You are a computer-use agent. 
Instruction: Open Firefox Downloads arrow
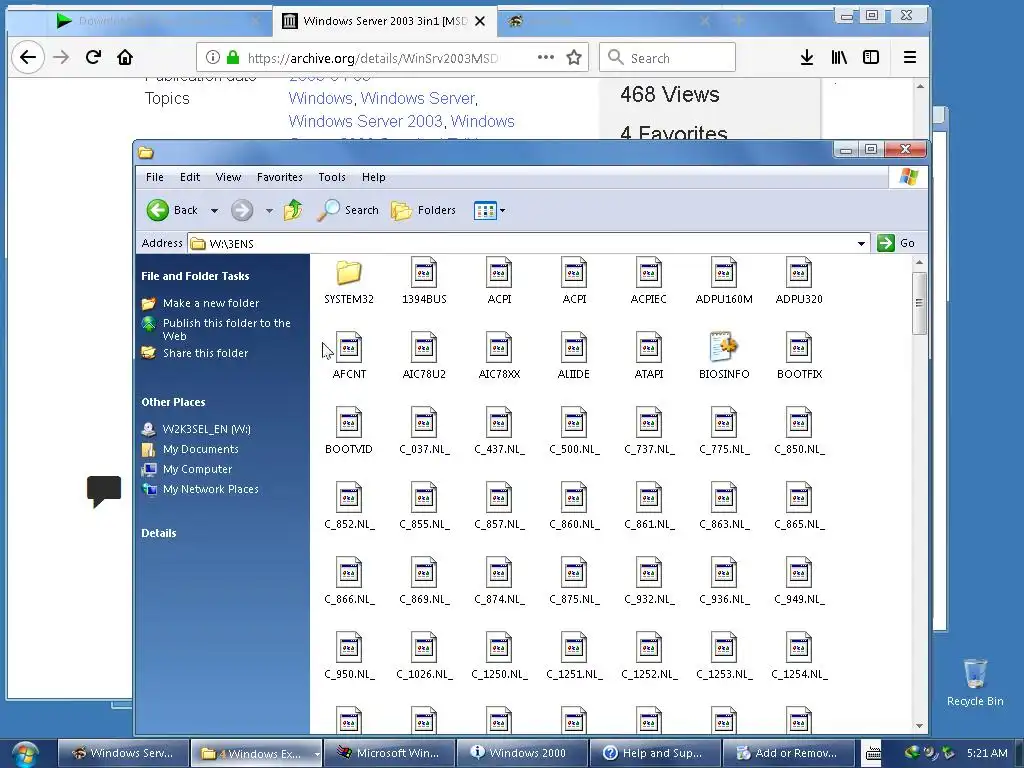[x=807, y=57]
